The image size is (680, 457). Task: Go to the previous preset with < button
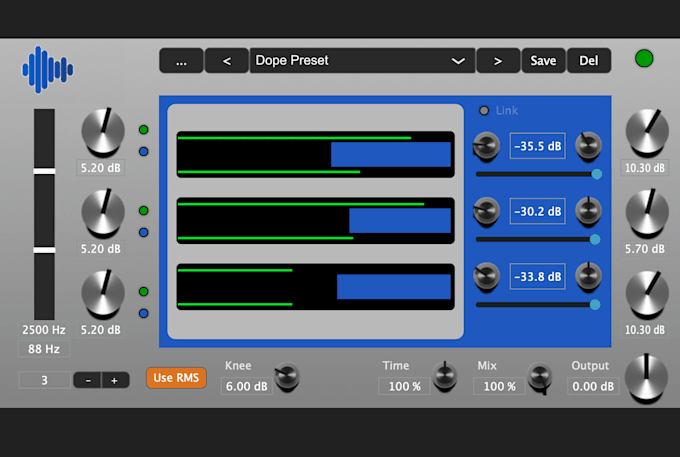pos(227,61)
